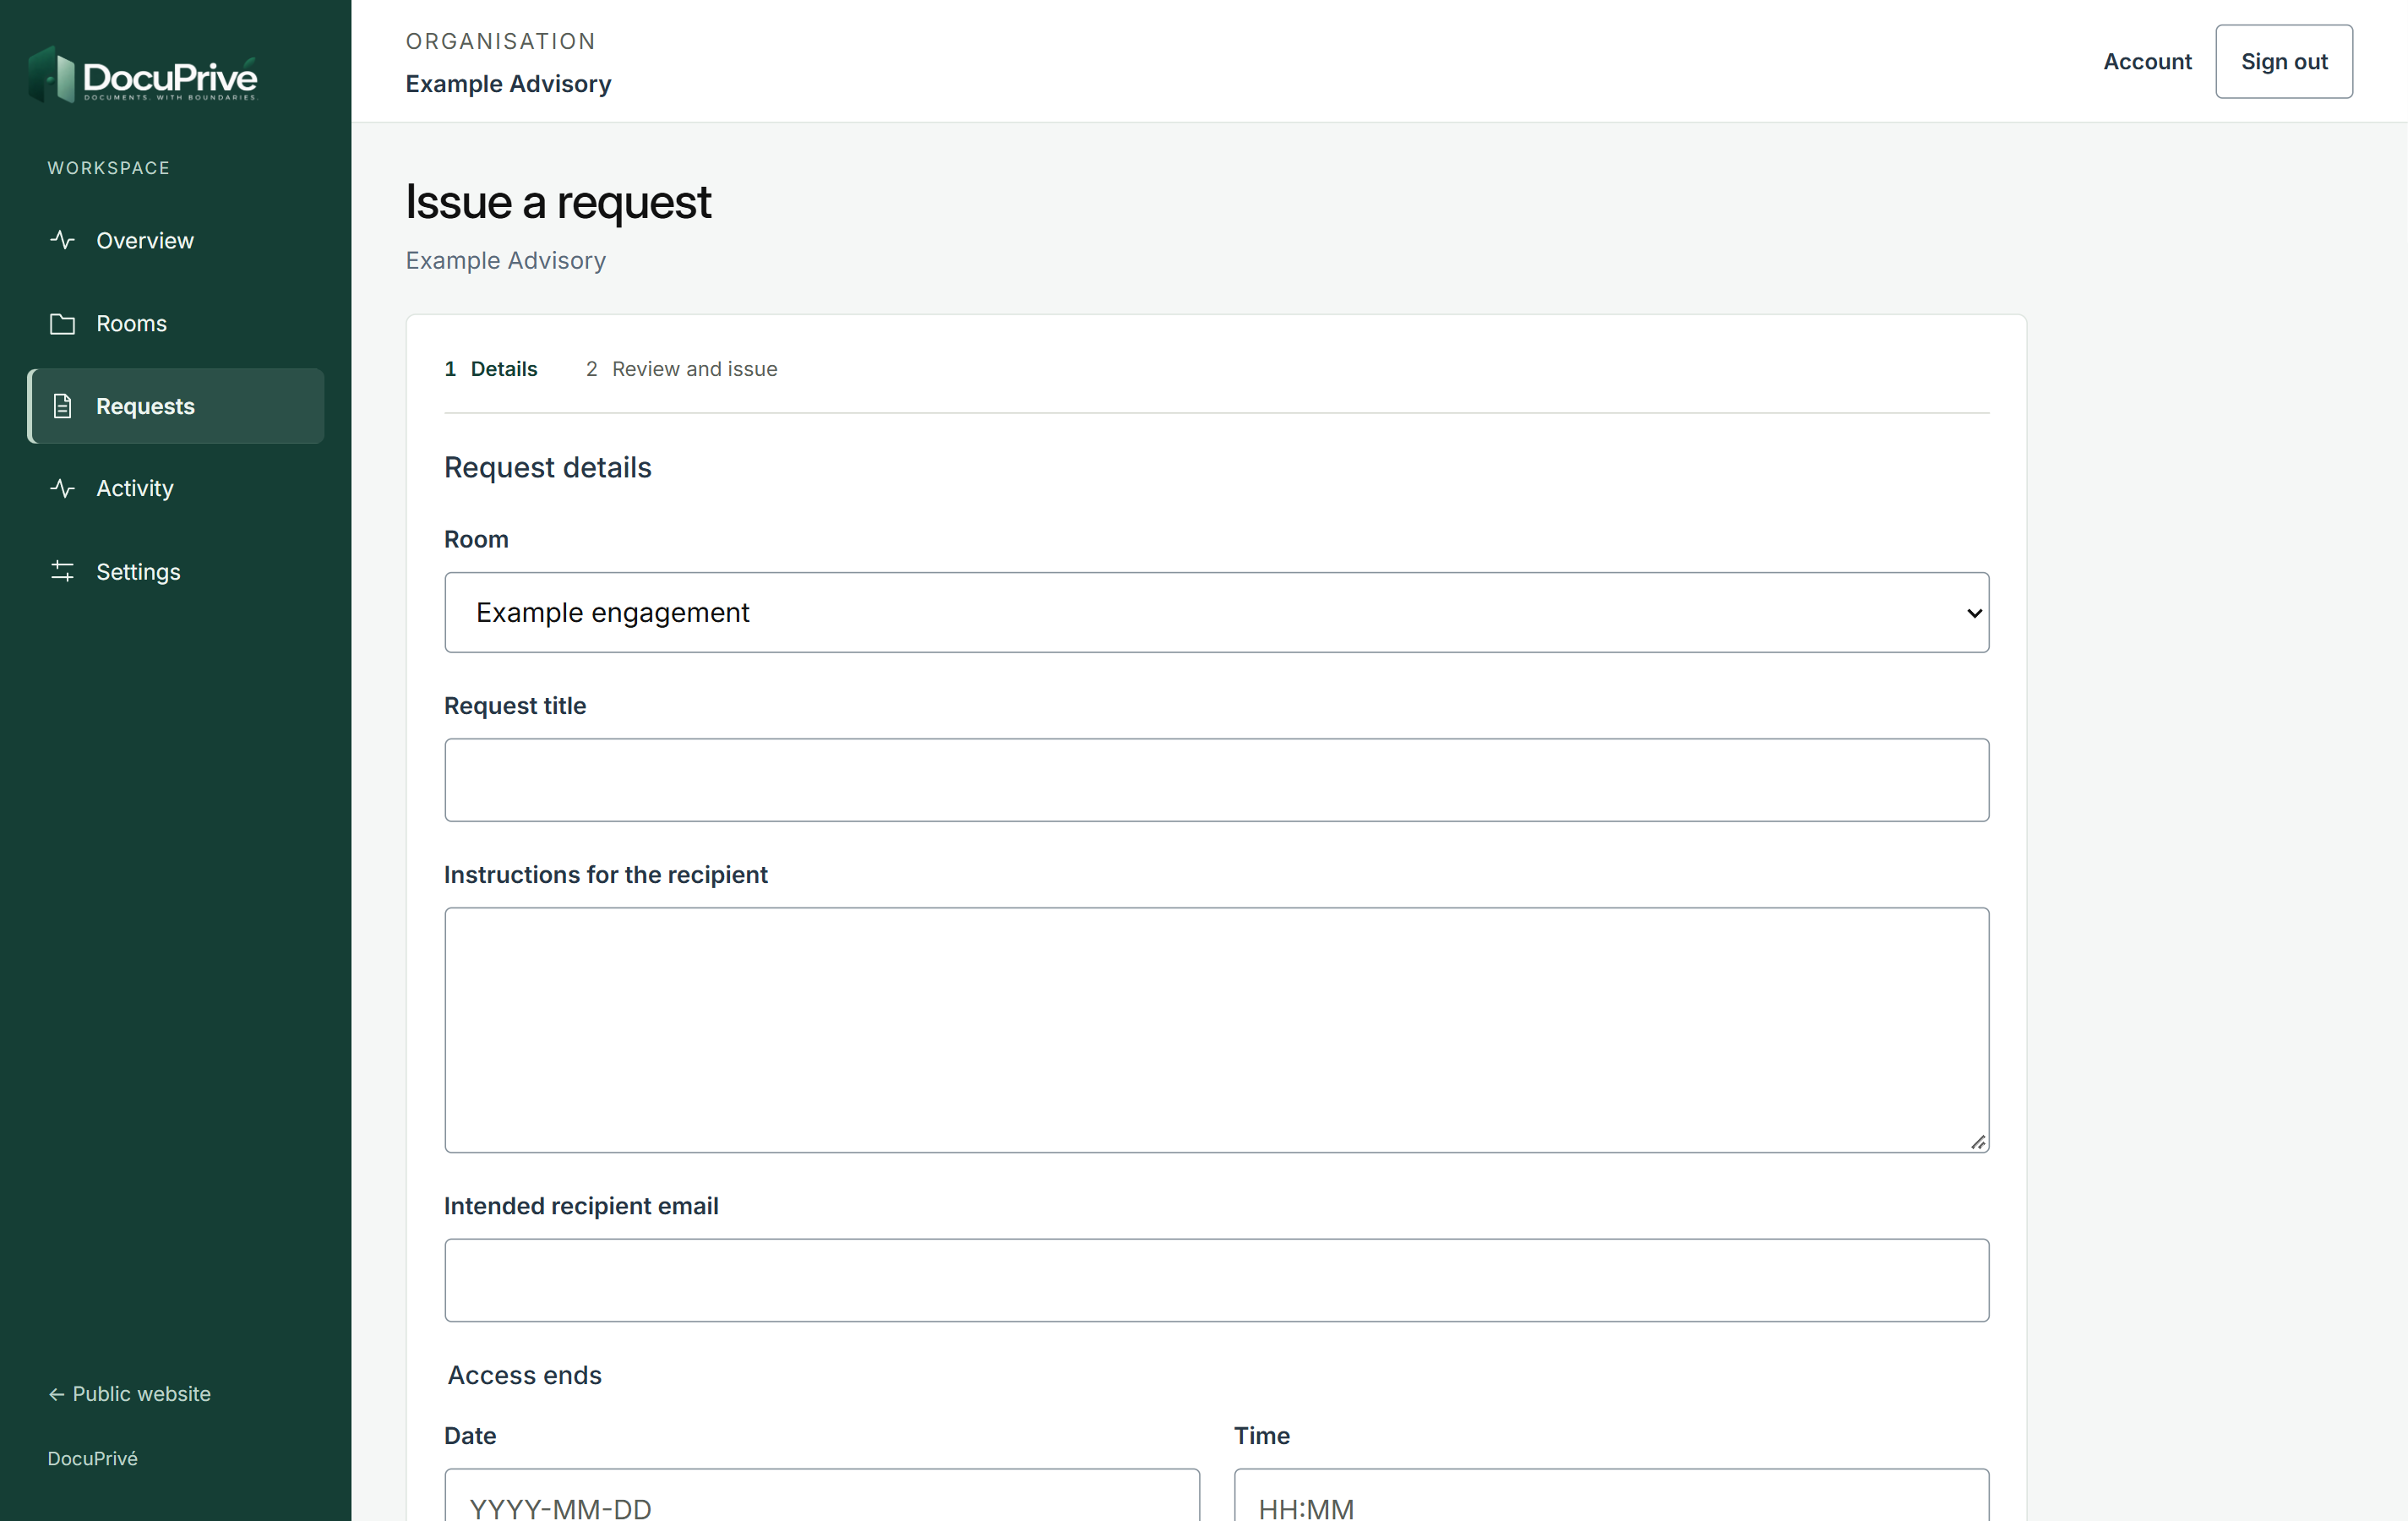Open Settings in the sidebar
The width and height of the screenshot is (2408, 1521).
tap(176, 571)
